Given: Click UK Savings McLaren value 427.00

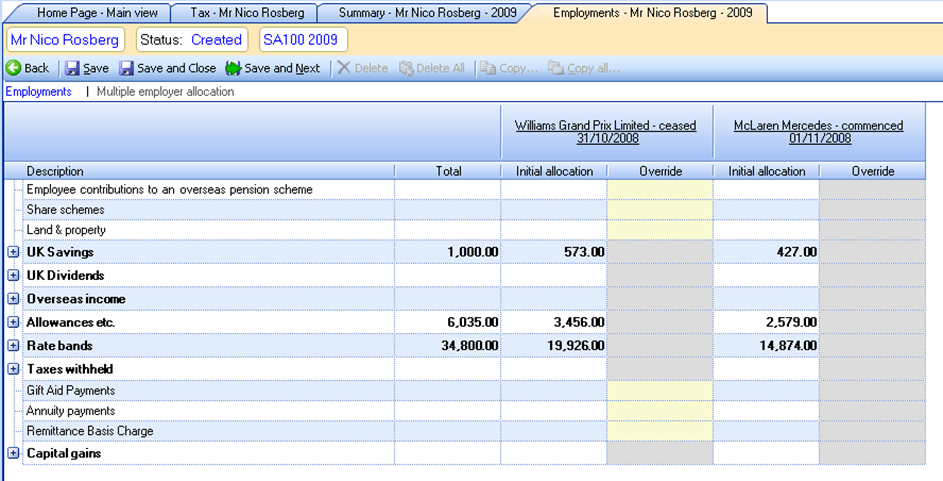Looking at the screenshot, I should coord(796,253).
